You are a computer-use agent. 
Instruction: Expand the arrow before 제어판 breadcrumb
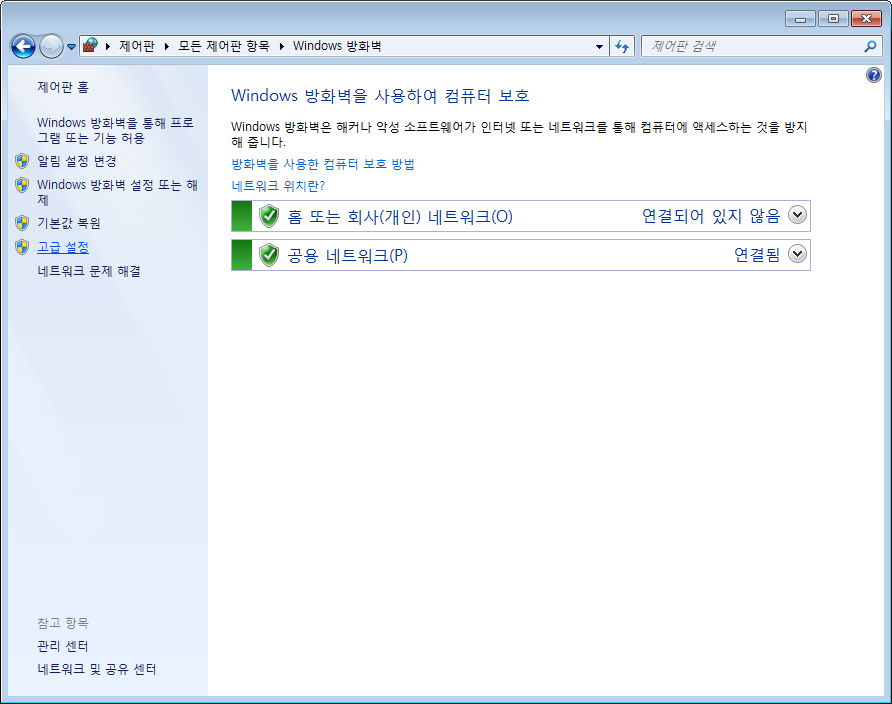(108, 46)
